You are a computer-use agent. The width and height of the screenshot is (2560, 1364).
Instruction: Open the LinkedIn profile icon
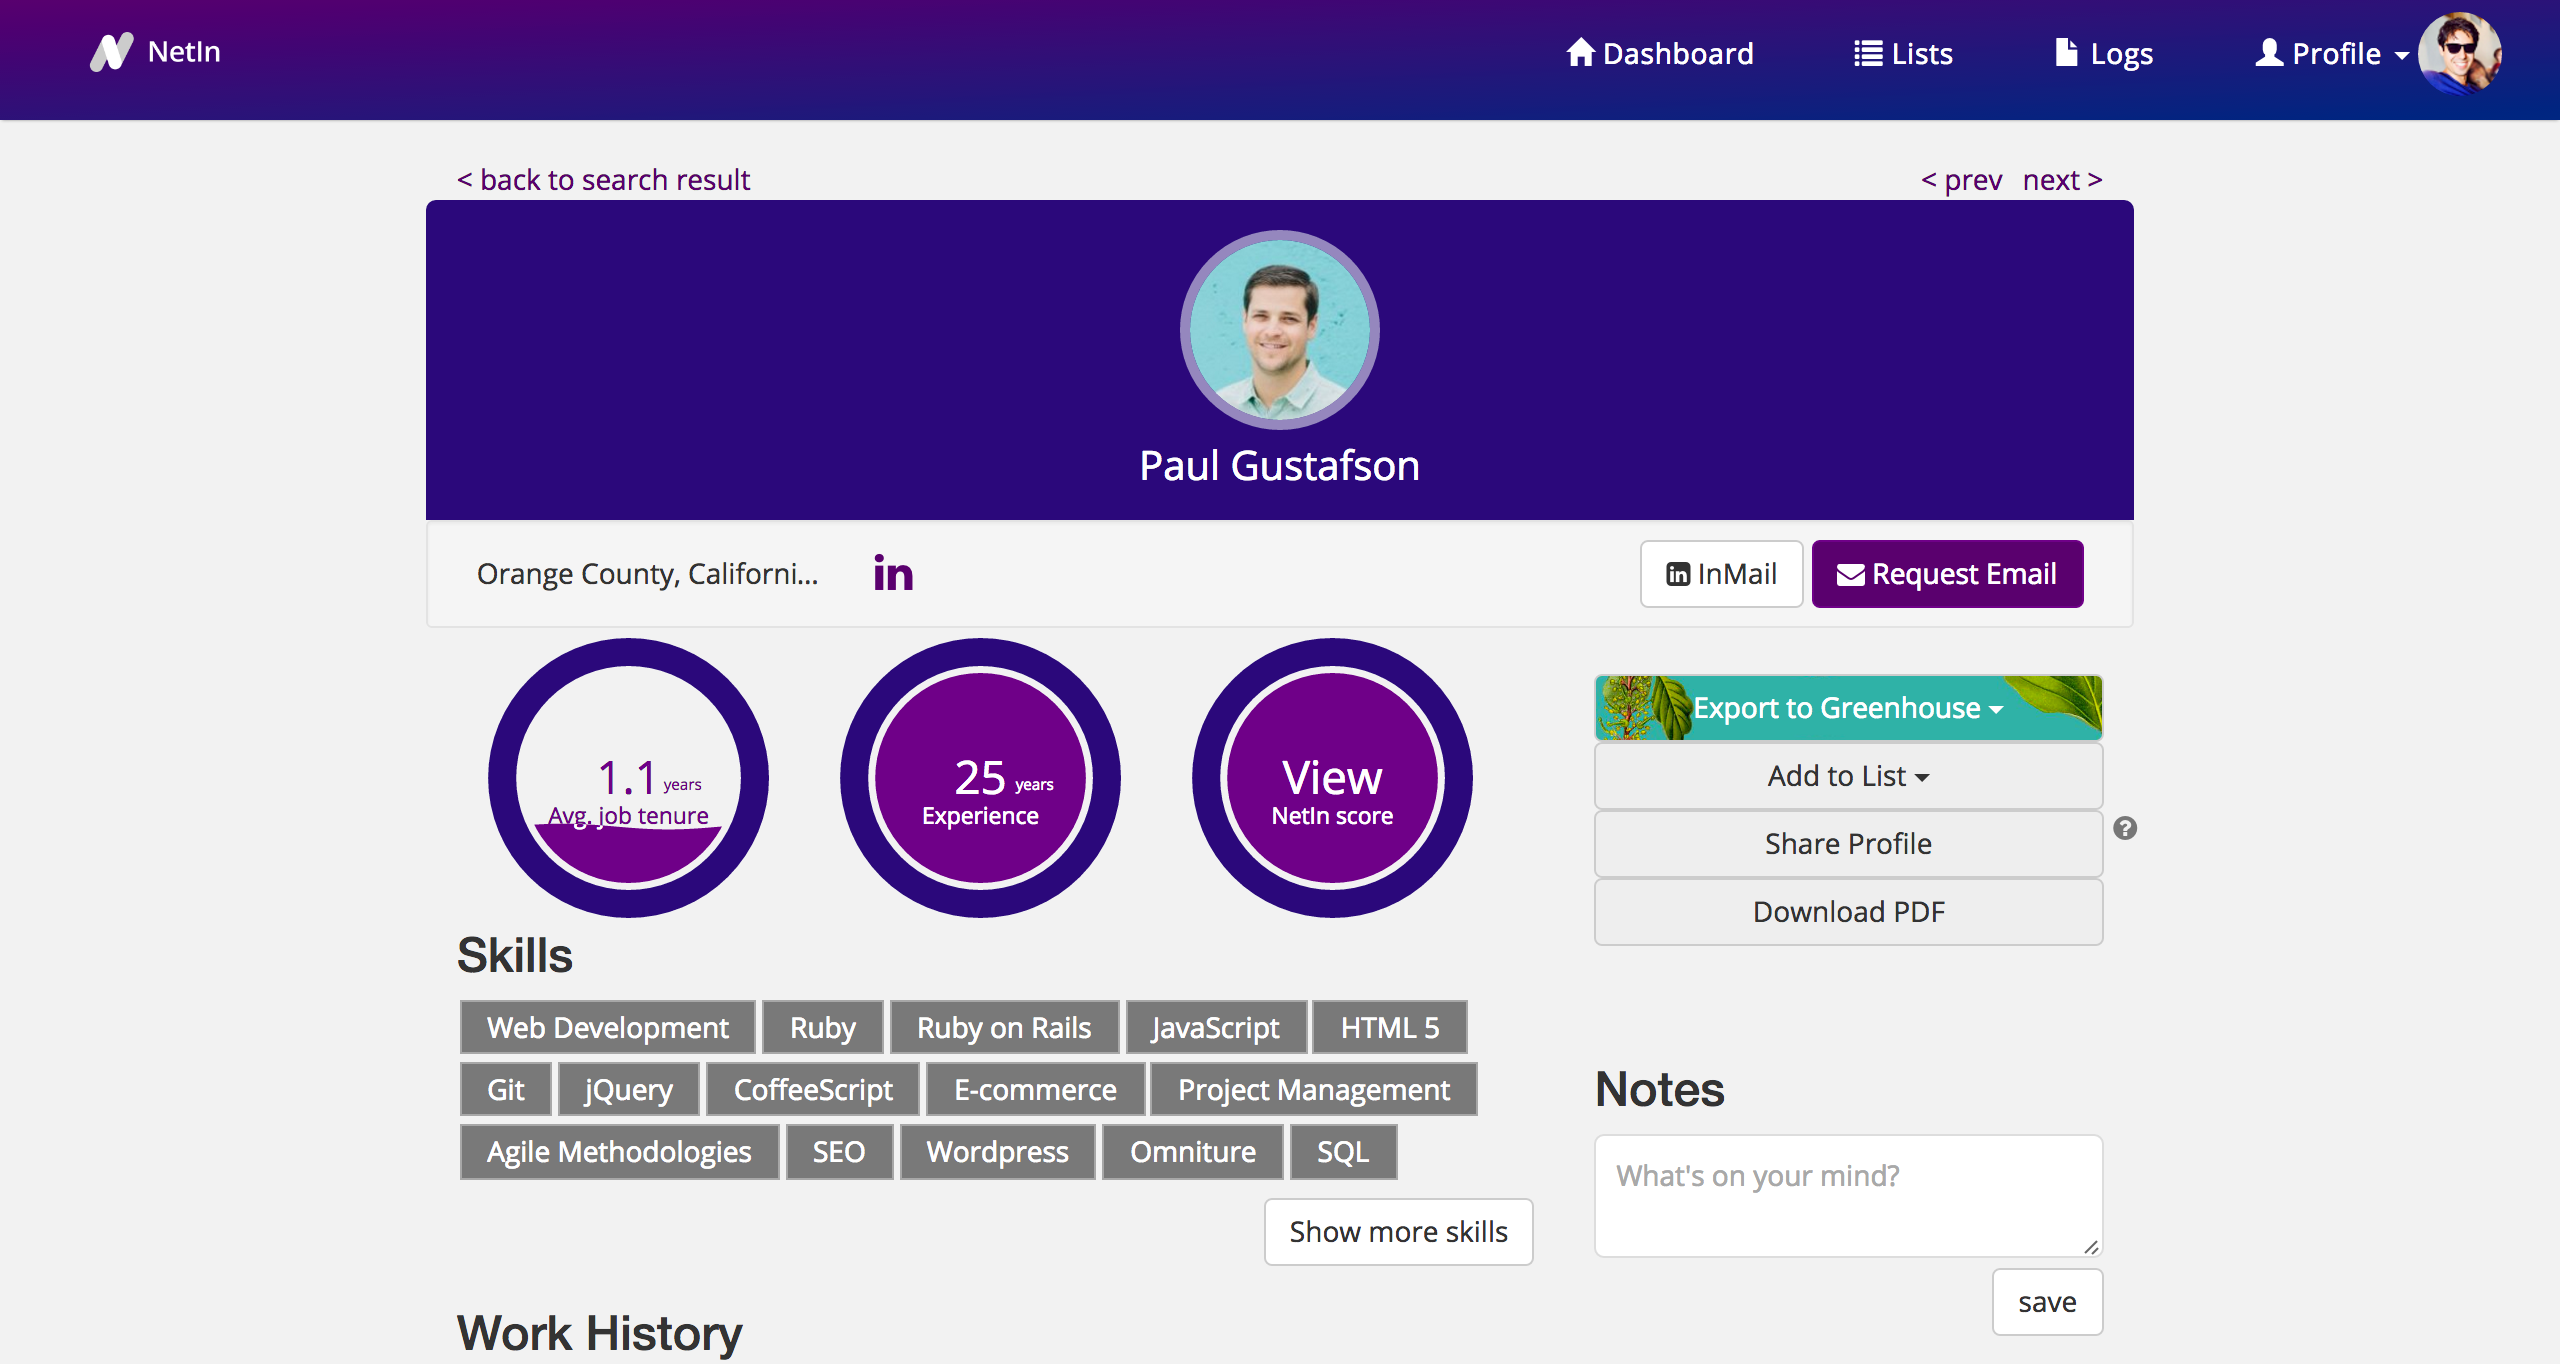pos(893,574)
